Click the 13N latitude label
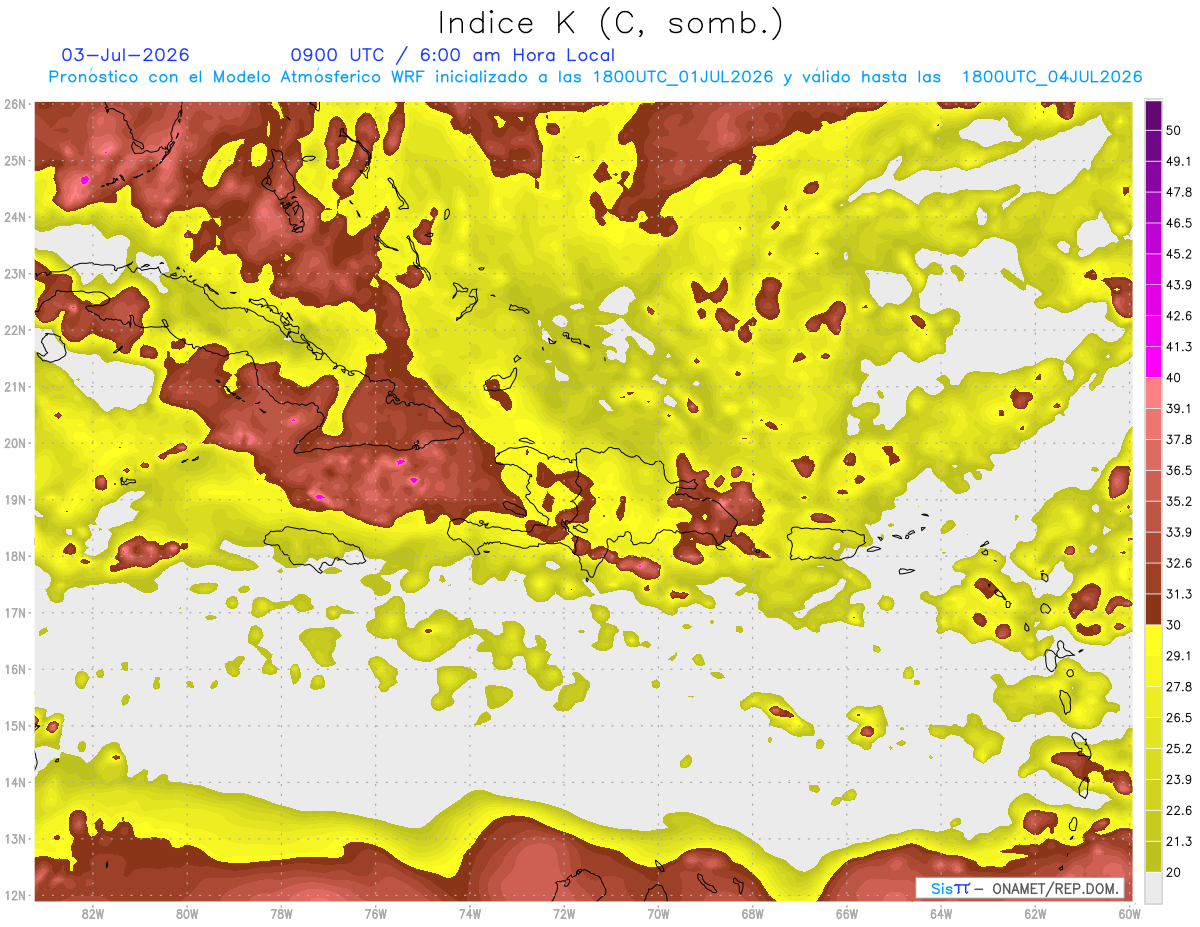 (14, 839)
